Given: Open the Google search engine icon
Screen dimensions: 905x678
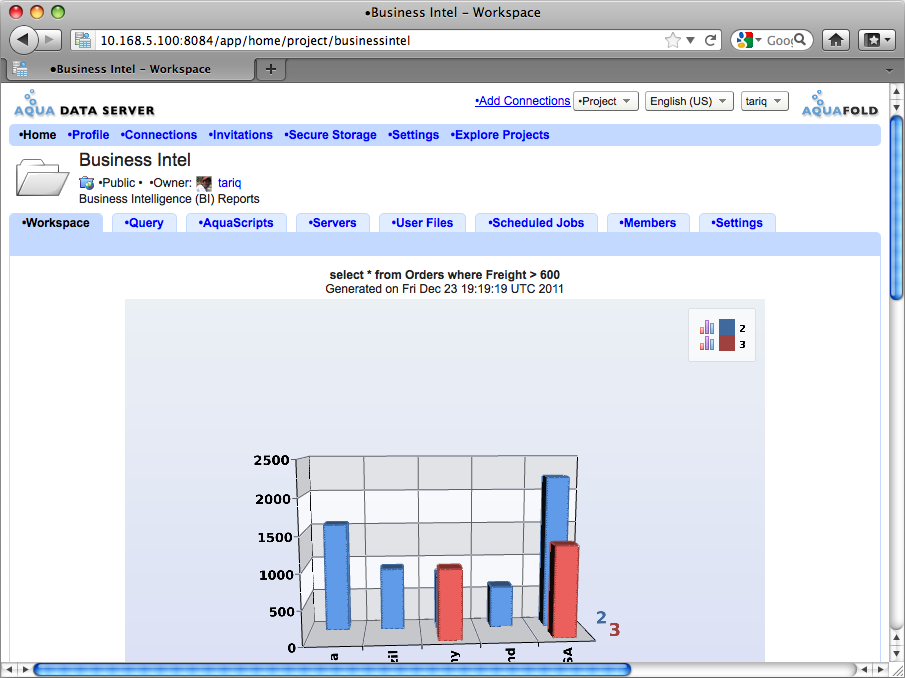Looking at the screenshot, I should [x=745, y=40].
